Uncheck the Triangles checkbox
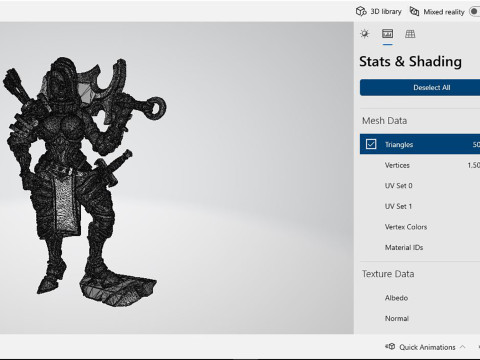The width and height of the screenshot is (480, 360). pyautogui.click(x=371, y=144)
